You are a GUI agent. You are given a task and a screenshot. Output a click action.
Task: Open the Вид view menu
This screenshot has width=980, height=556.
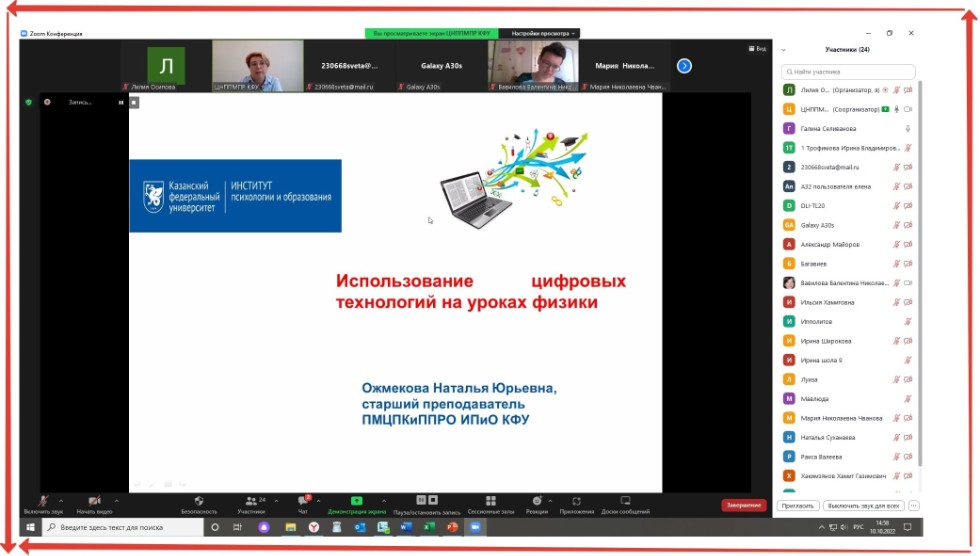pyautogui.click(x=758, y=48)
